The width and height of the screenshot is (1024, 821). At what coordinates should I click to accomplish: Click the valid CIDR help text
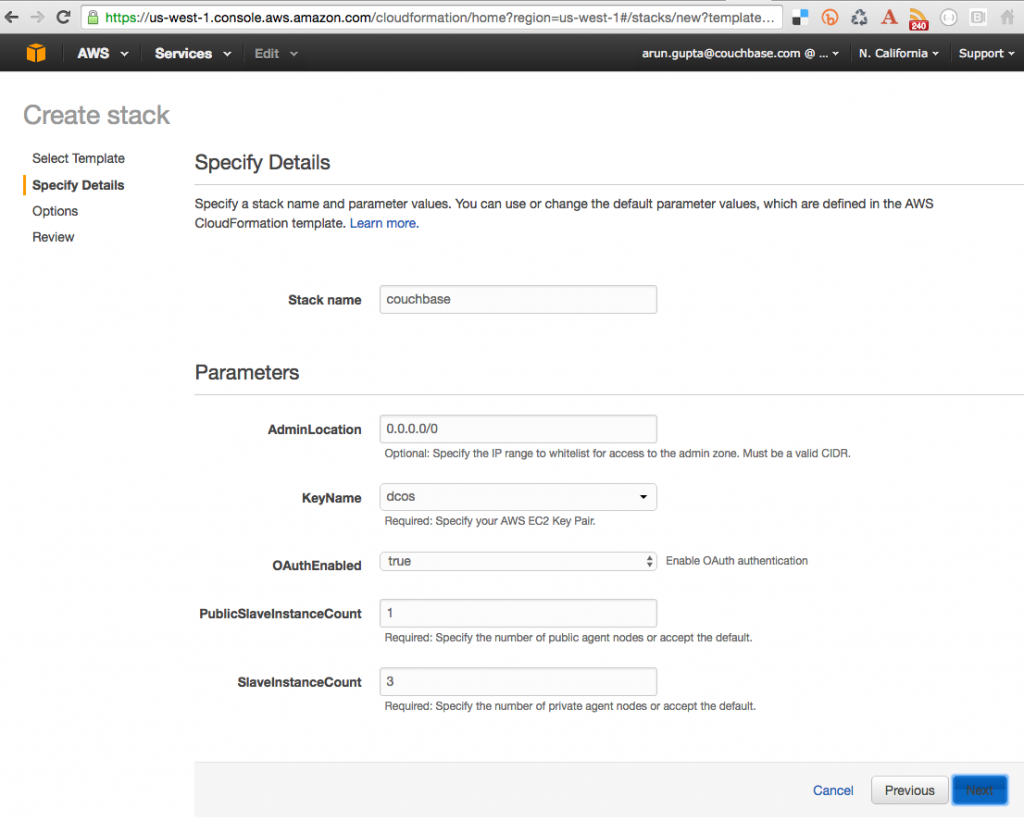(x=617, y=453)
